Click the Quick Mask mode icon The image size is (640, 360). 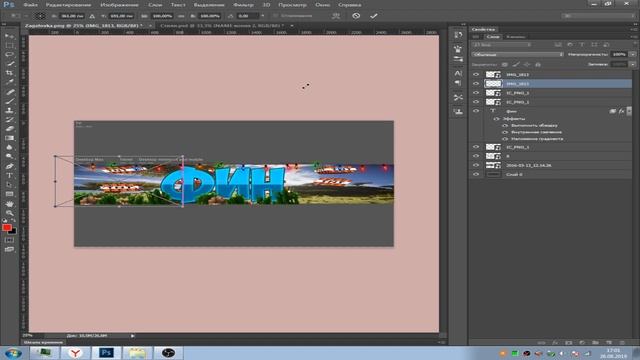9,240
